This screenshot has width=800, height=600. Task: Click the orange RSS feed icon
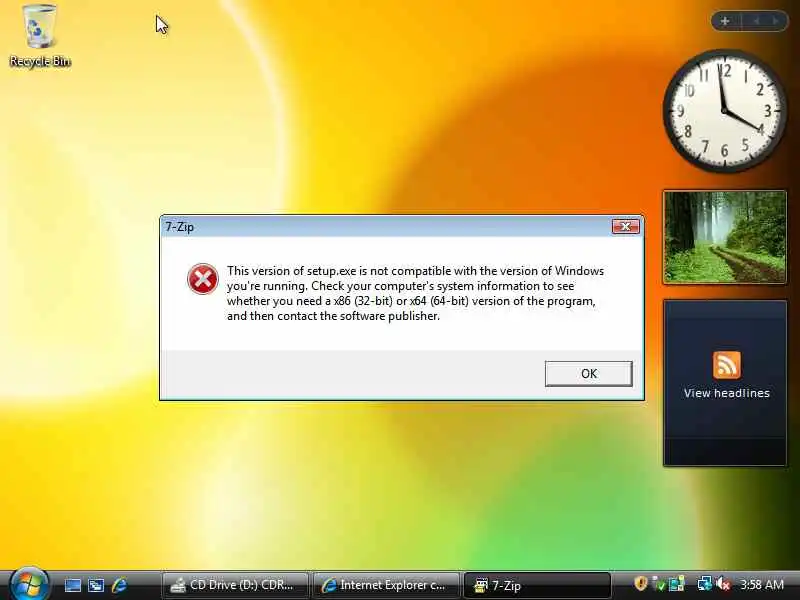click(727, 365)
